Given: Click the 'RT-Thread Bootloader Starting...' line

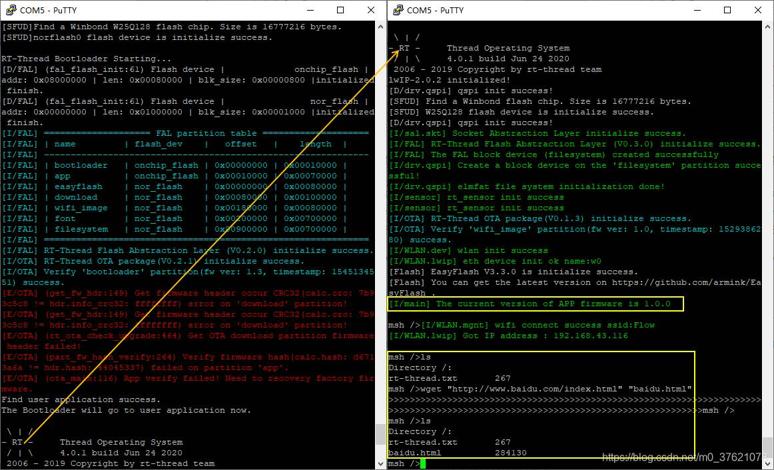Looking at the screenshot, I should coord(86,59).
